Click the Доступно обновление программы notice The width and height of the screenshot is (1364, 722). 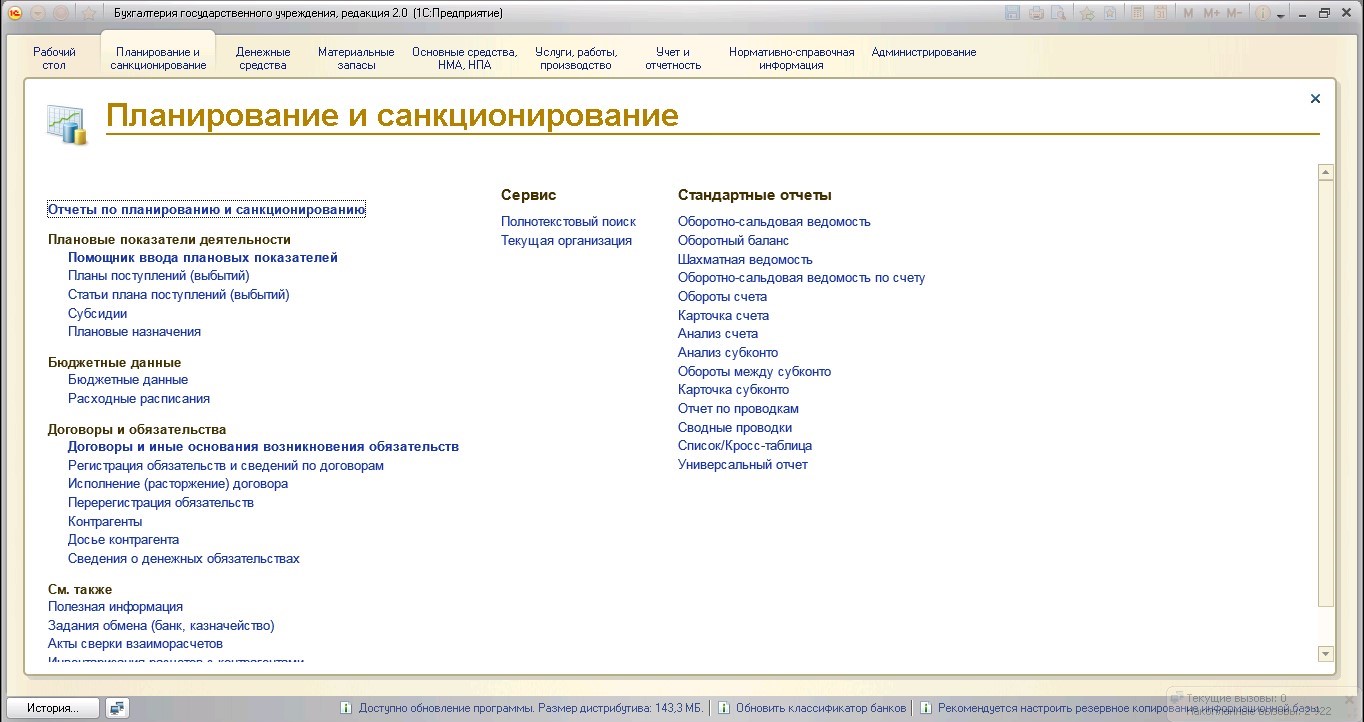531,708
